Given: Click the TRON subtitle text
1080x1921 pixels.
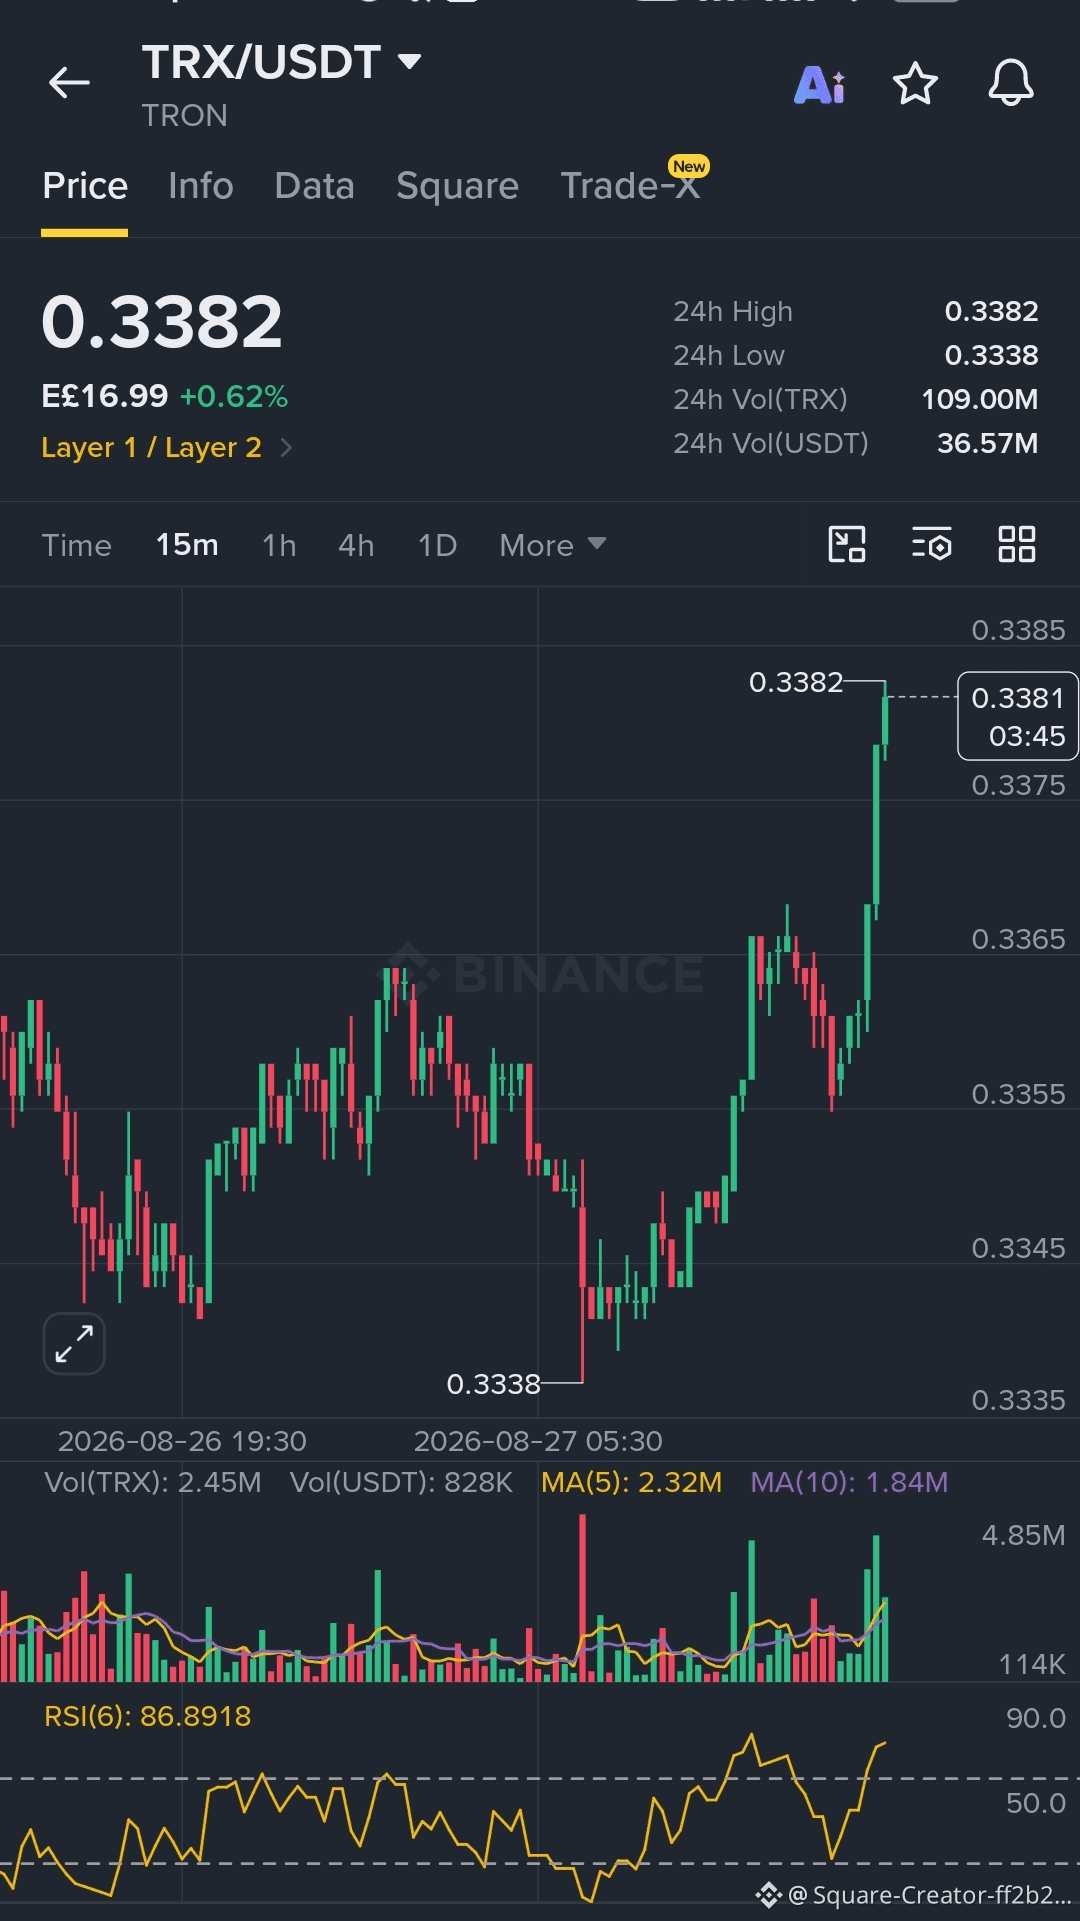Looking at the screenshot, I should coord(185,116).
